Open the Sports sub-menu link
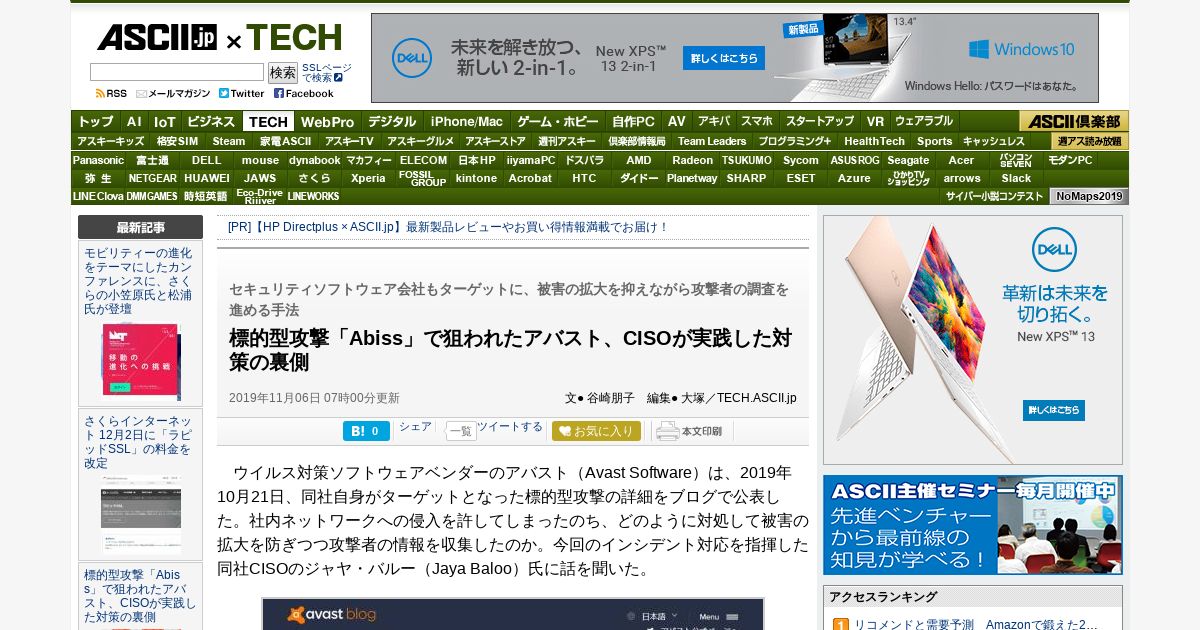 (935, 141)
